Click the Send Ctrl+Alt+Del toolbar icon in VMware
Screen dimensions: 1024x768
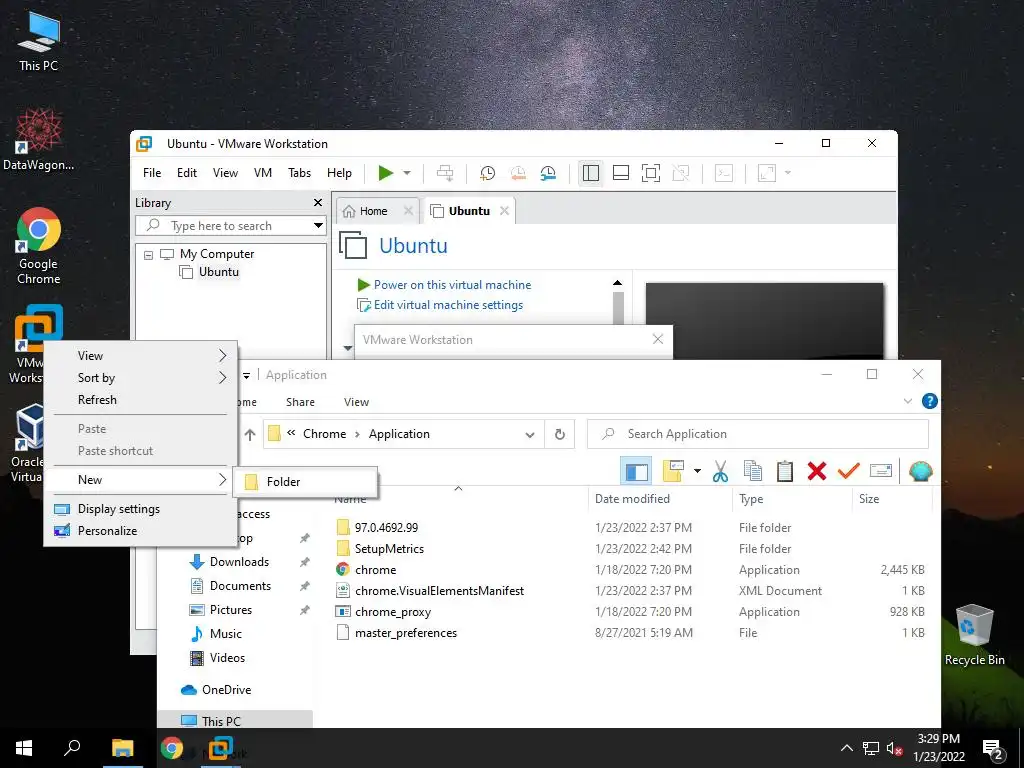[x=445, y=173]
